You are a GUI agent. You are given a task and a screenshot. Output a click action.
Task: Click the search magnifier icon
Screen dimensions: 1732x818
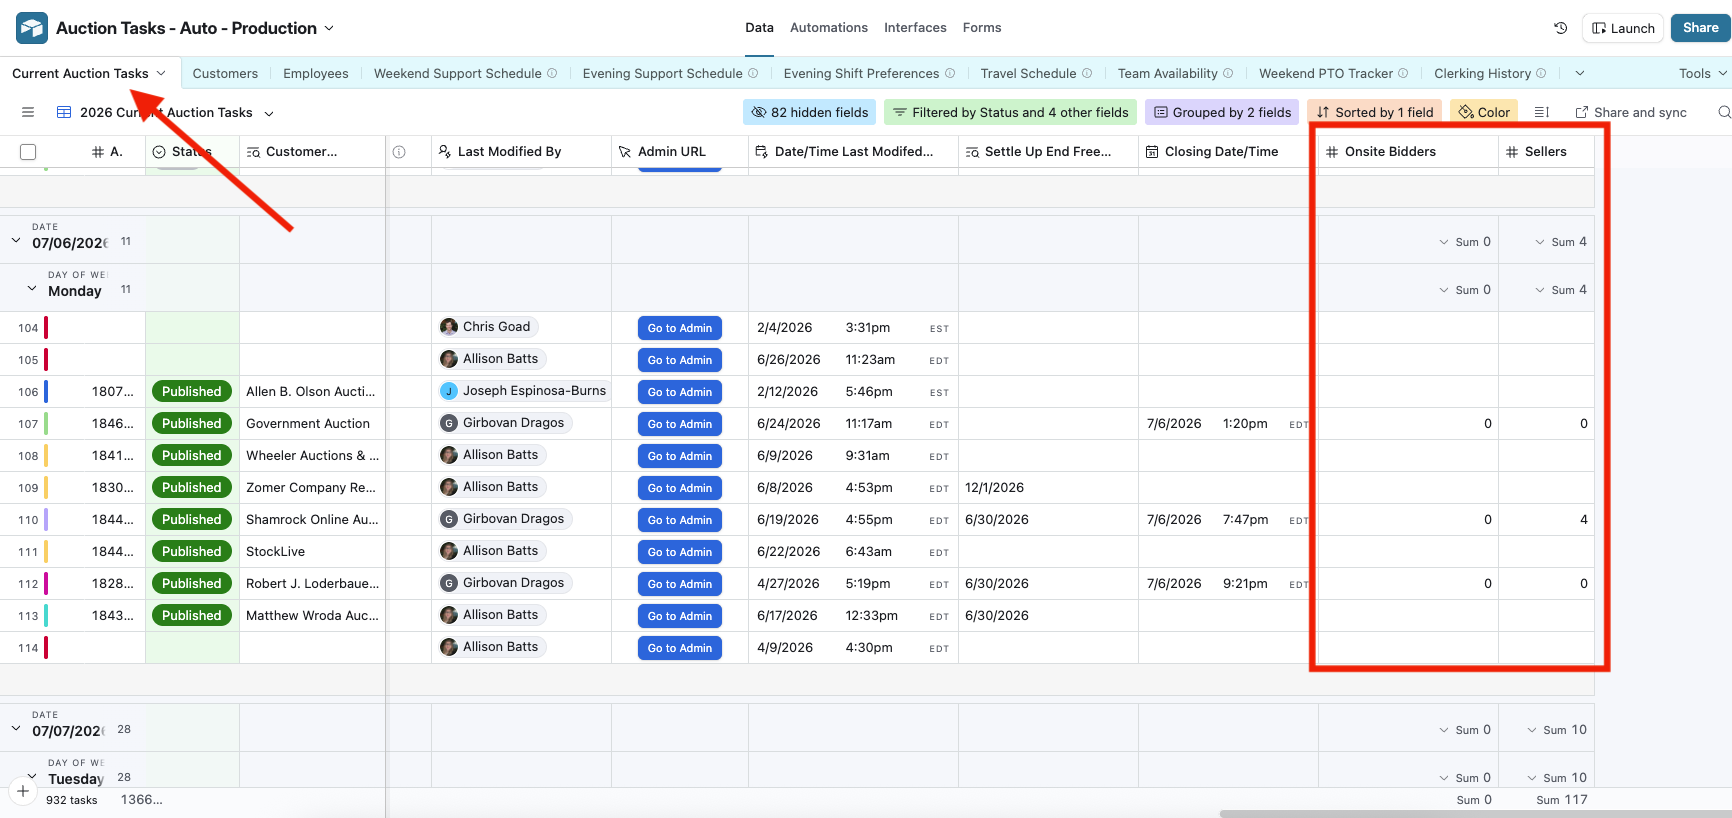click(x=1724, y=112)
